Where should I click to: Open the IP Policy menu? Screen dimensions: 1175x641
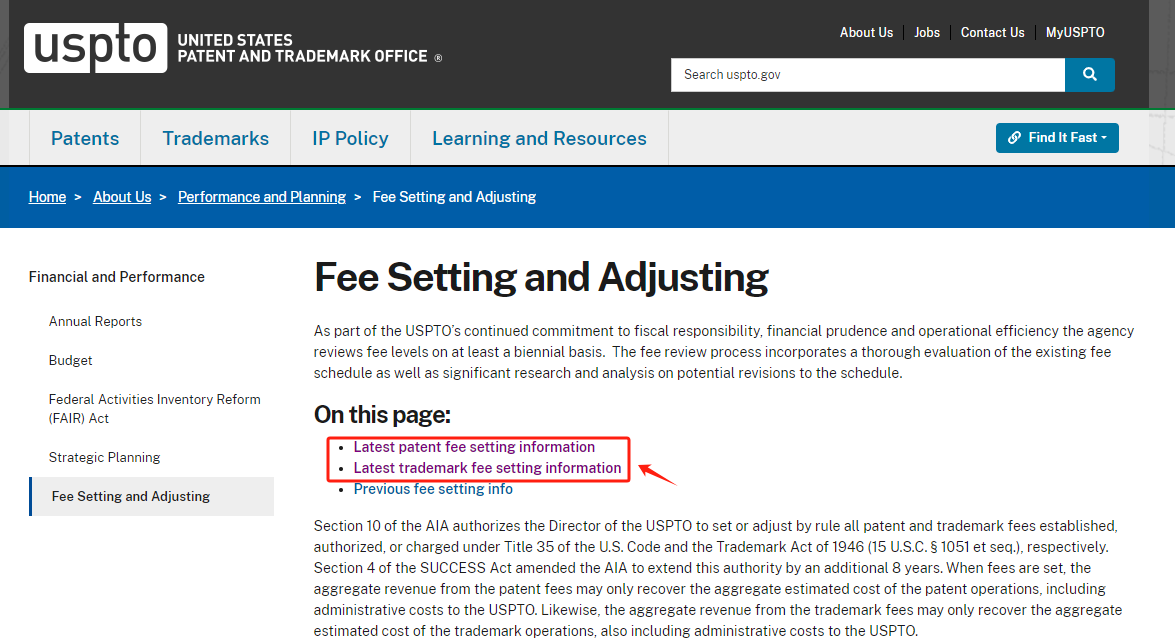pyautogui.click(x=350, y=139)
